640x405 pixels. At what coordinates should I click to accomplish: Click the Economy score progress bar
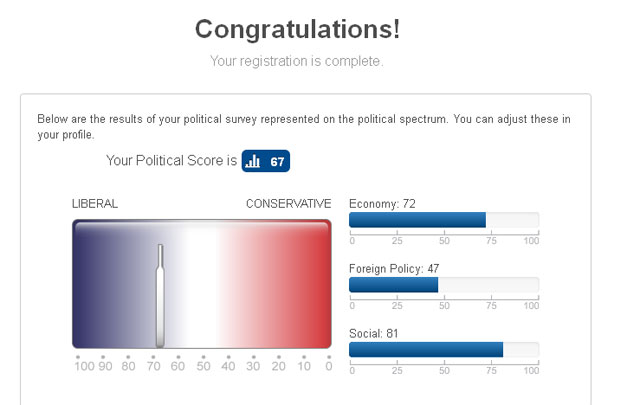(x=443, y=221)
